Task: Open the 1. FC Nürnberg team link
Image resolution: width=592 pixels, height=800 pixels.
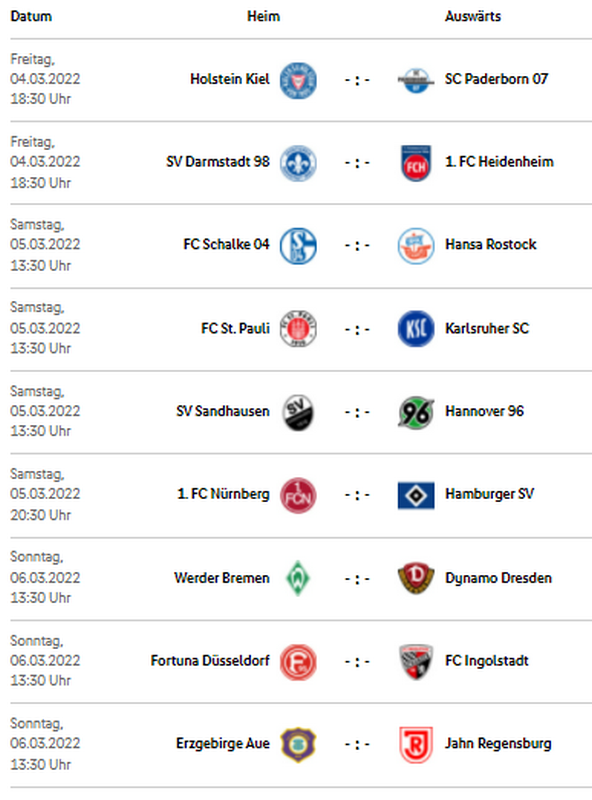Action: 223,494
